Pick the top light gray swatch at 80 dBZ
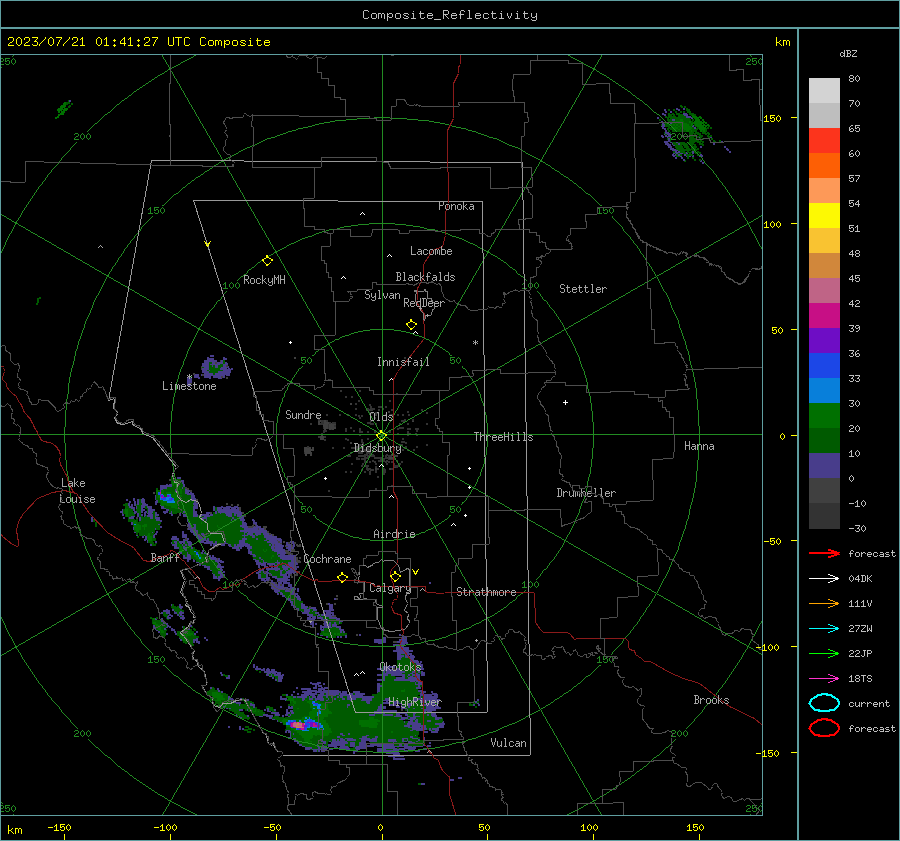 (824, 91)
